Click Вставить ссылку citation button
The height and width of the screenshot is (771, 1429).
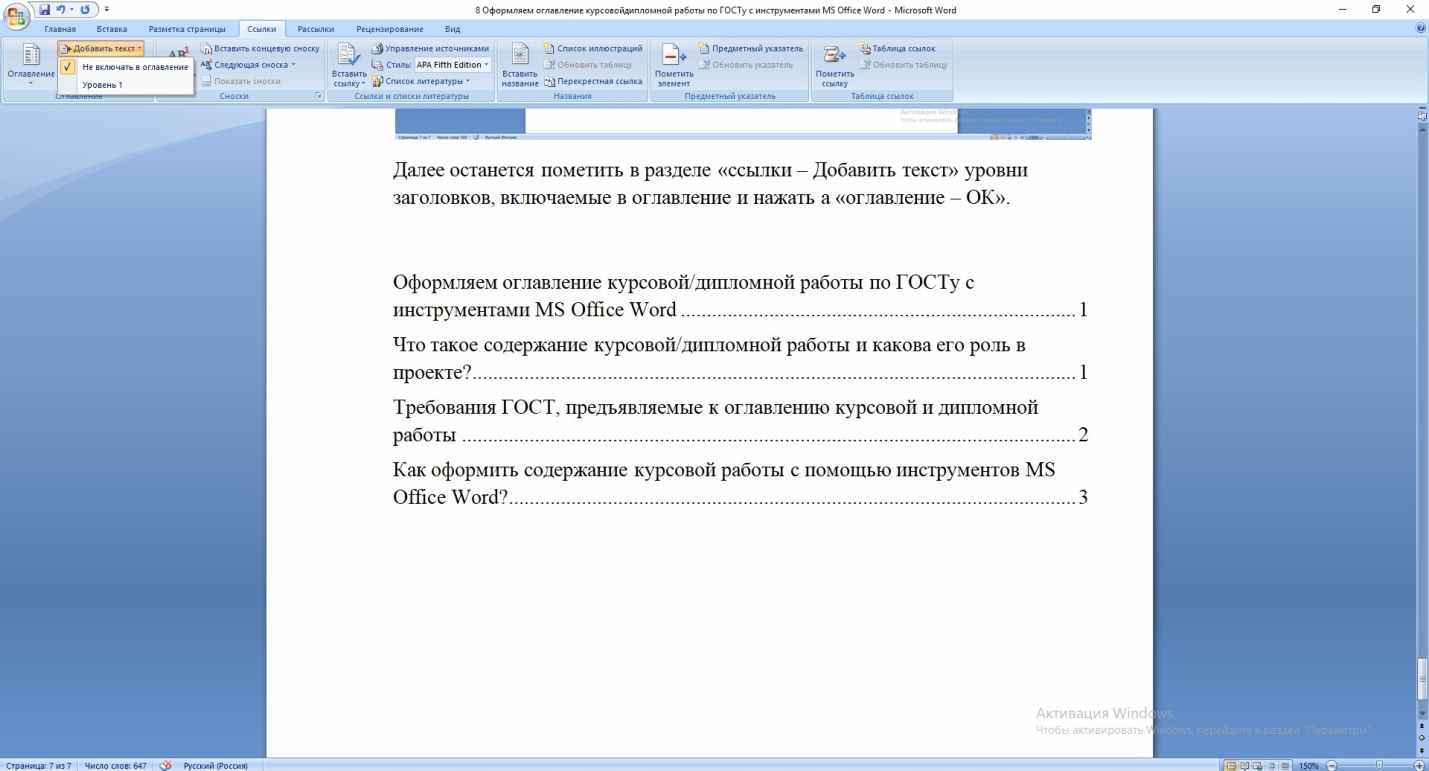(347, 66)
